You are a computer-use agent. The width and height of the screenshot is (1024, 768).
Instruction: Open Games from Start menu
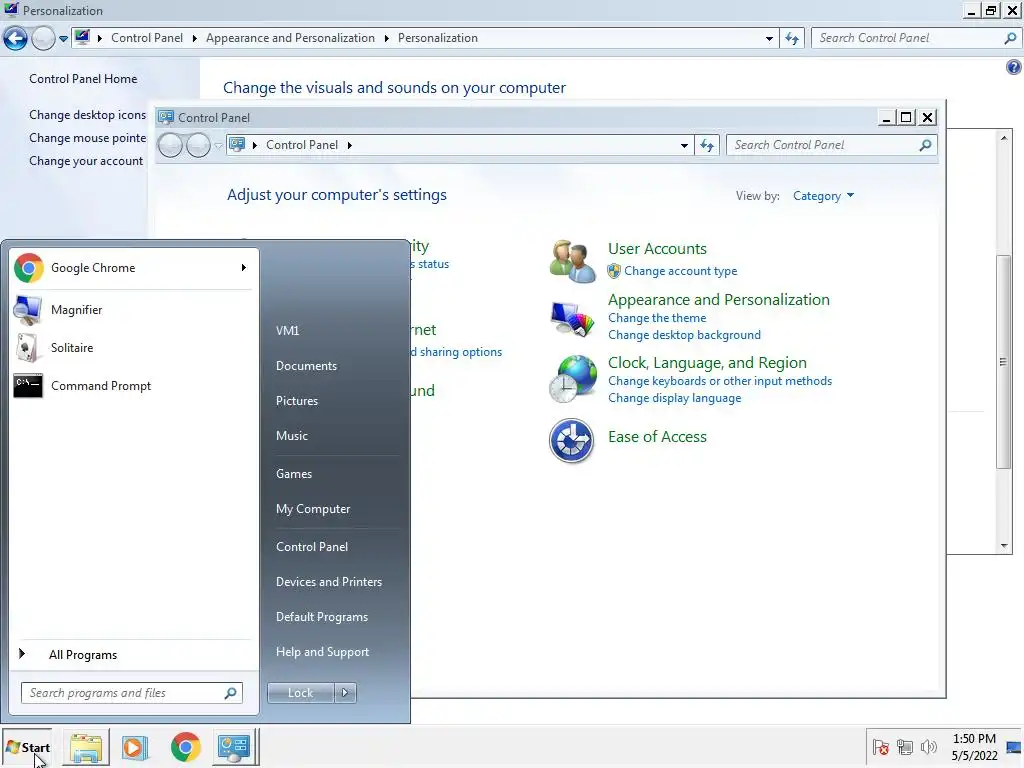[294, 474]
